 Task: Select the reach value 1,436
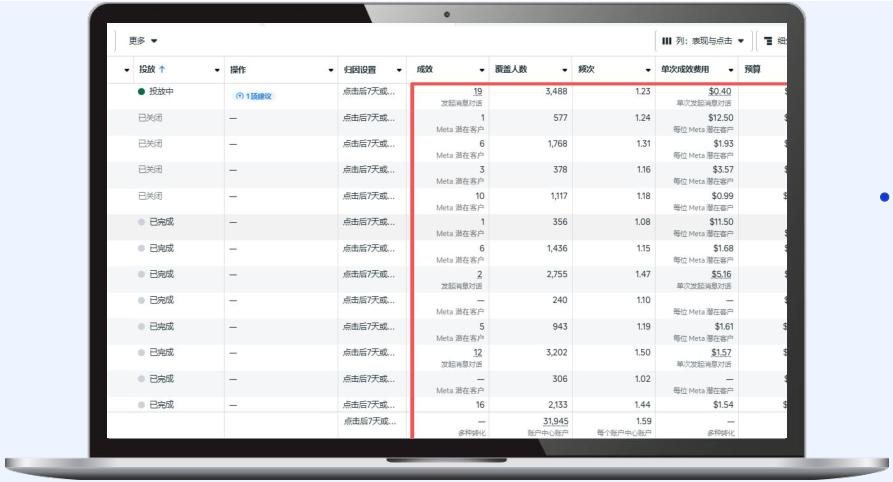(x=557, y=248)
